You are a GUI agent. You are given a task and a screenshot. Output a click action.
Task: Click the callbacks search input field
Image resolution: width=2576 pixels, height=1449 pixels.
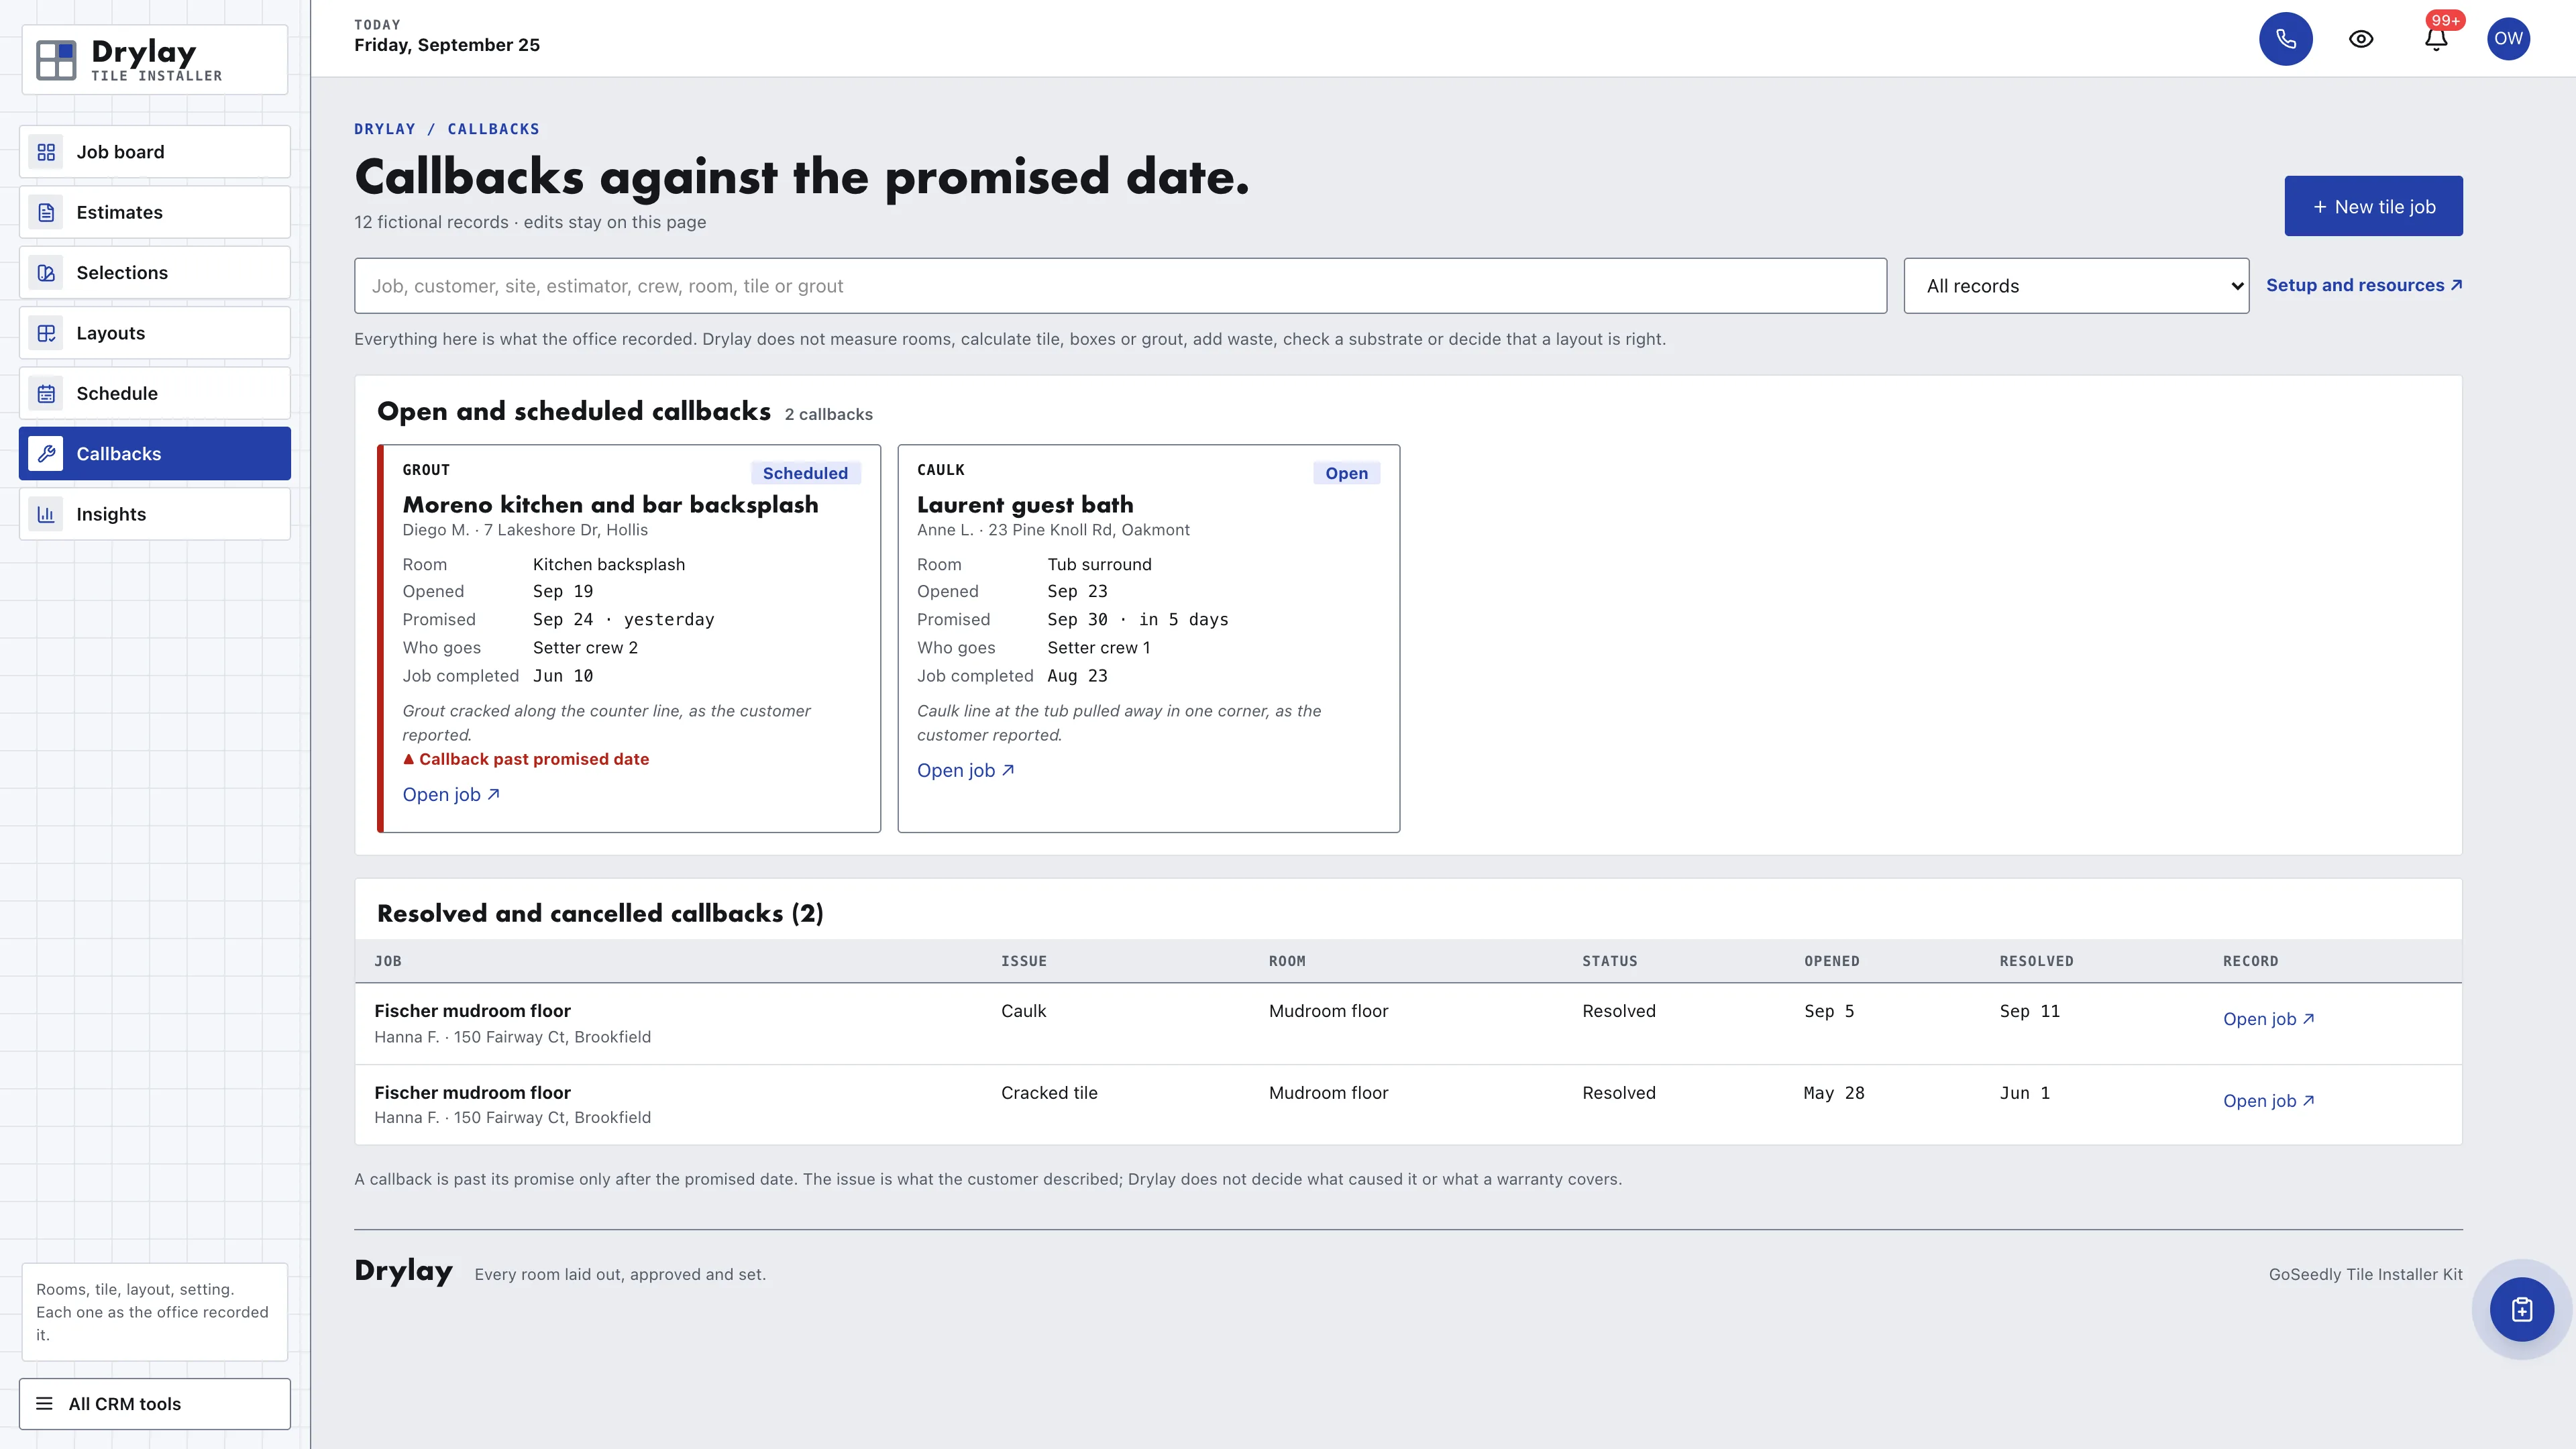click(x=1120, y=286)
